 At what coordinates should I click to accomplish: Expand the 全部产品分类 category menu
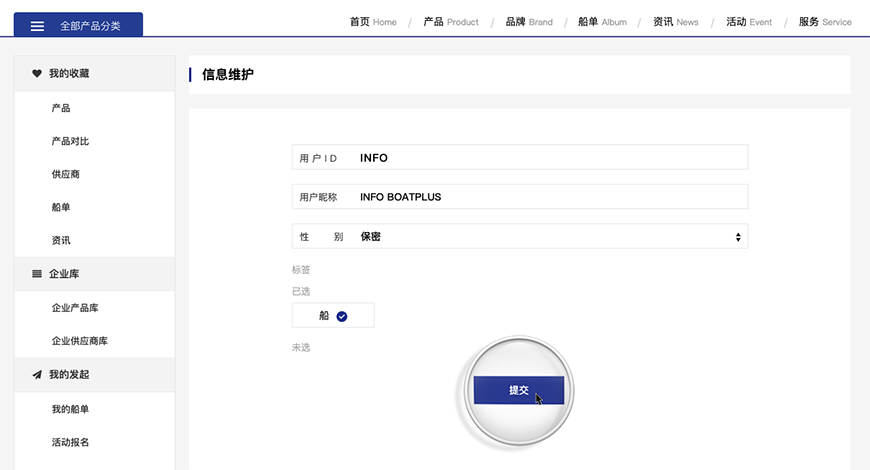pos(78,25)
